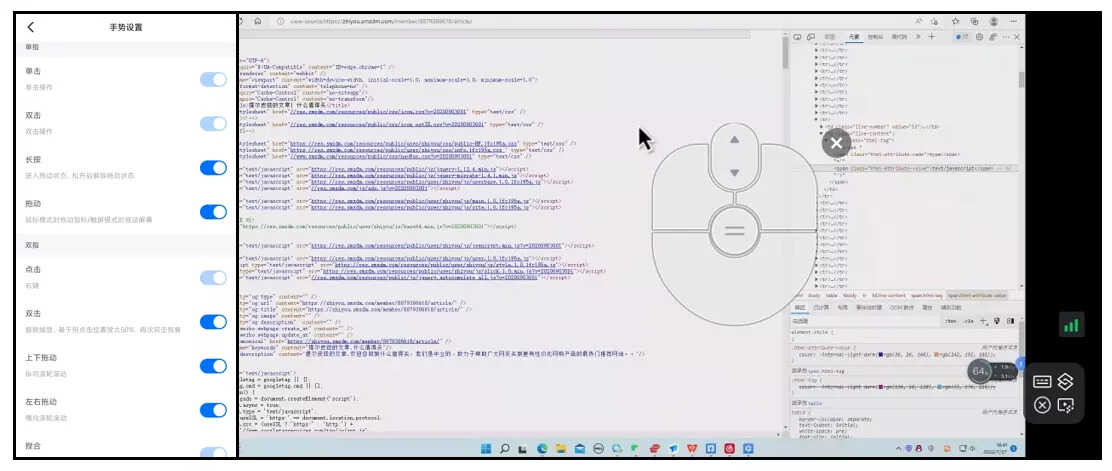Open browser collections icon

pyautogui.click(x=974, y=21)
